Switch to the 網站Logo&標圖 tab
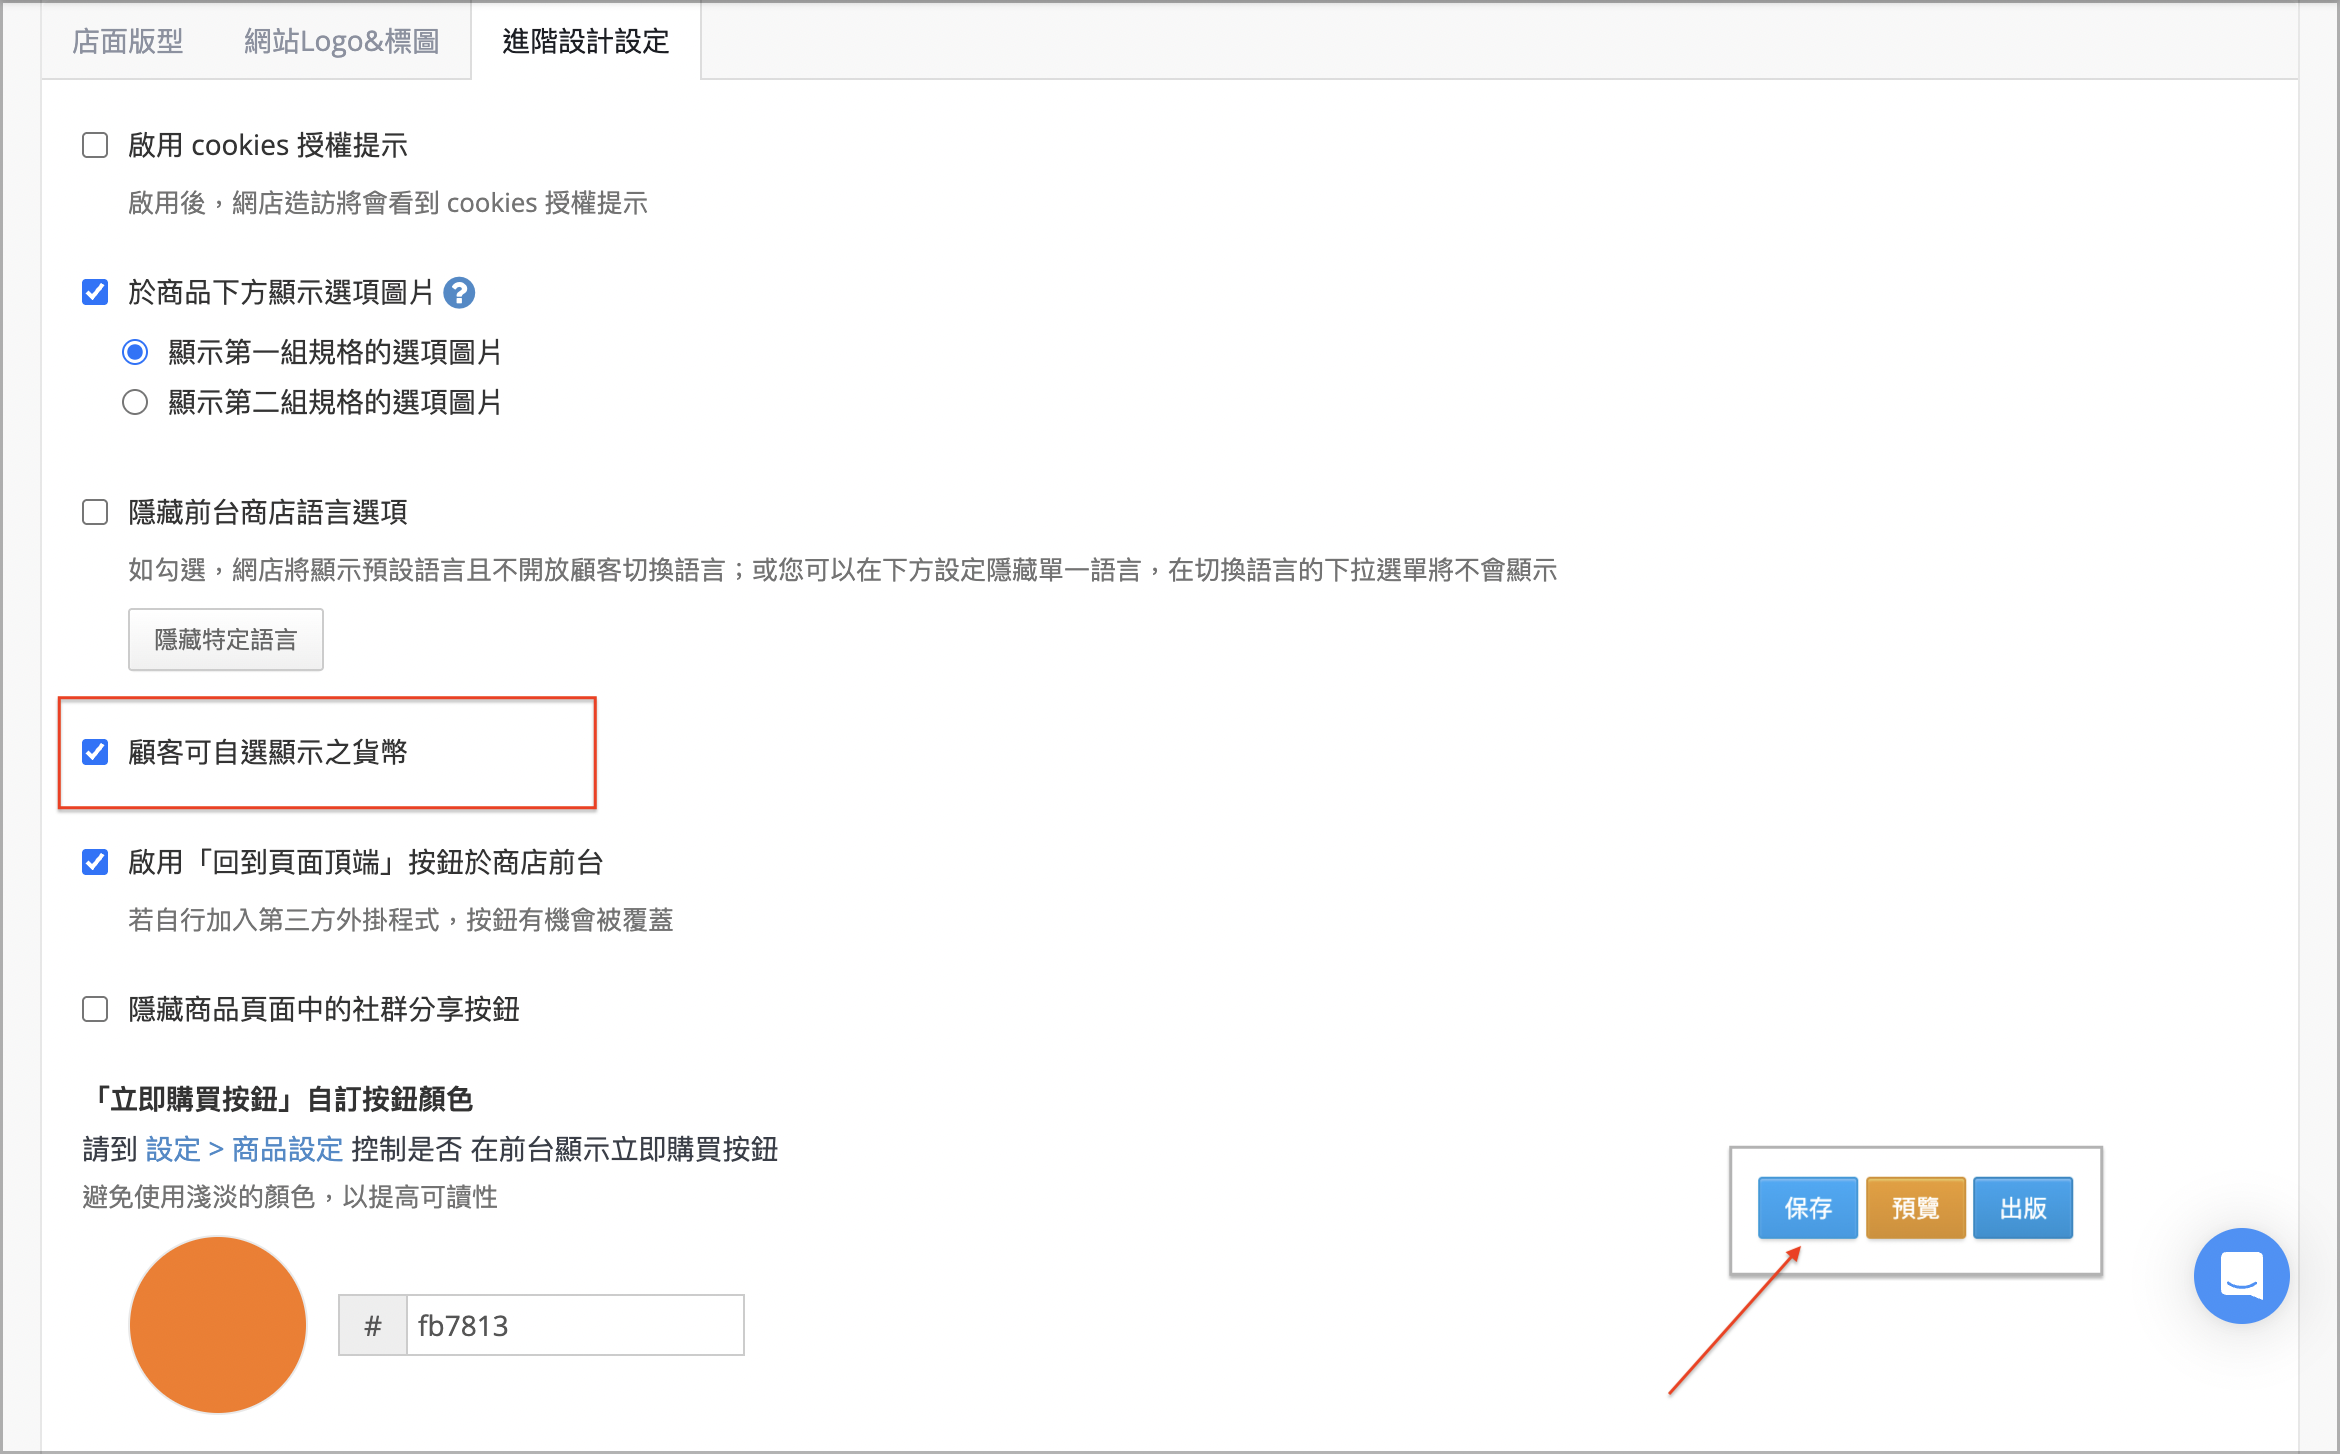Image resolution: width=2340 pixels, height=1454 pixels. (x=341, y=41)
